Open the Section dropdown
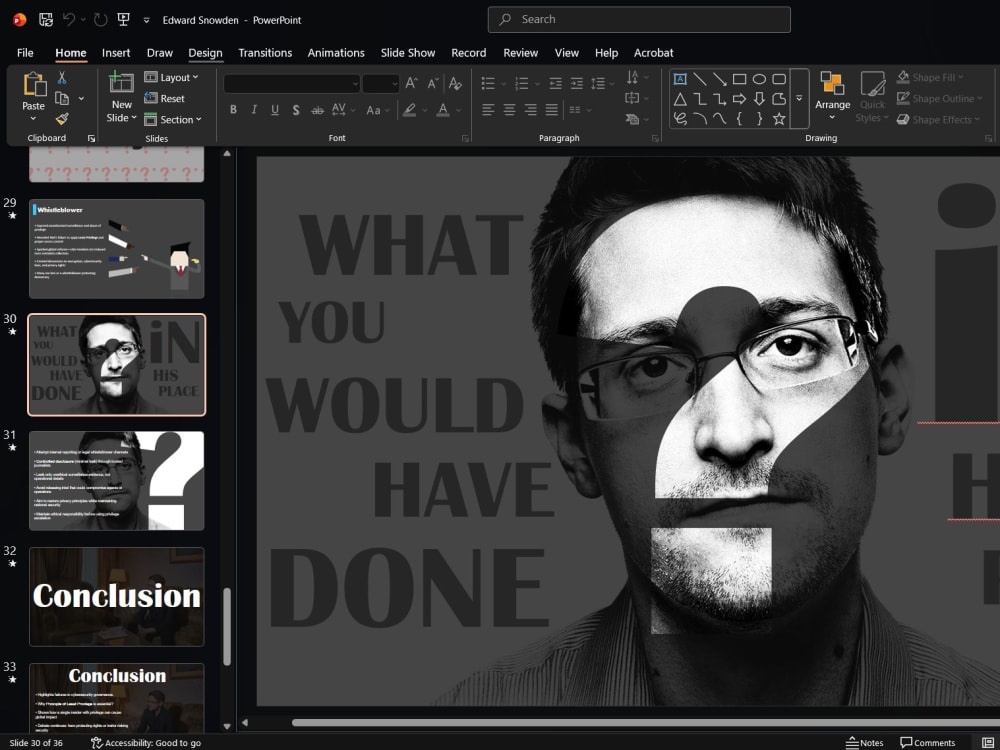Viewport: 1000px width, 750px height. [173, 119]
